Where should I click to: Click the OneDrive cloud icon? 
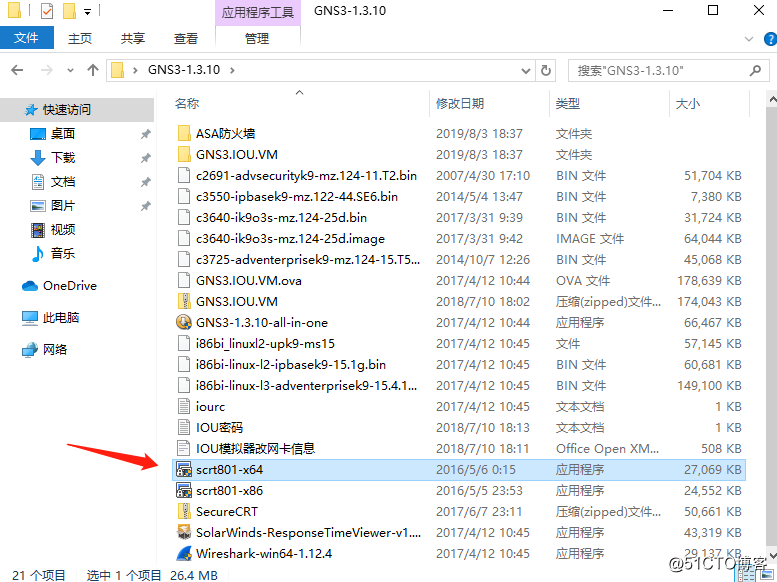tap(30, 286)
